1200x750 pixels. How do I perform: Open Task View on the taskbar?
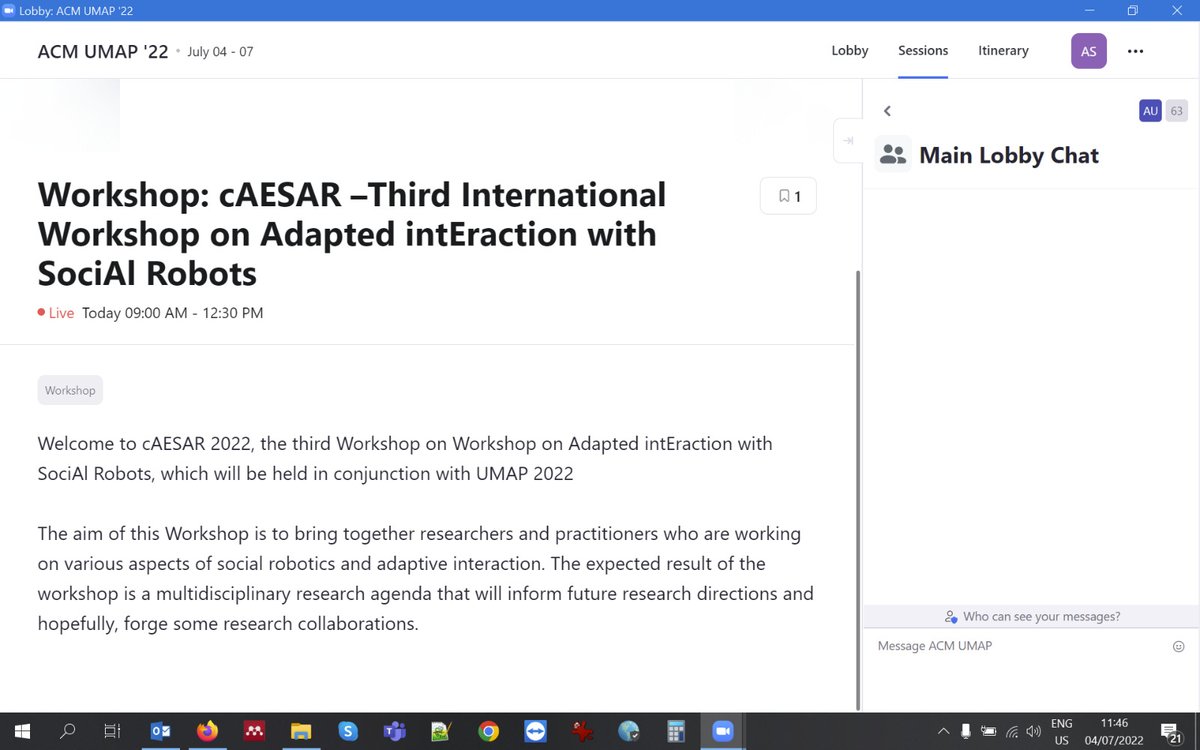click(x=114, y=731)
